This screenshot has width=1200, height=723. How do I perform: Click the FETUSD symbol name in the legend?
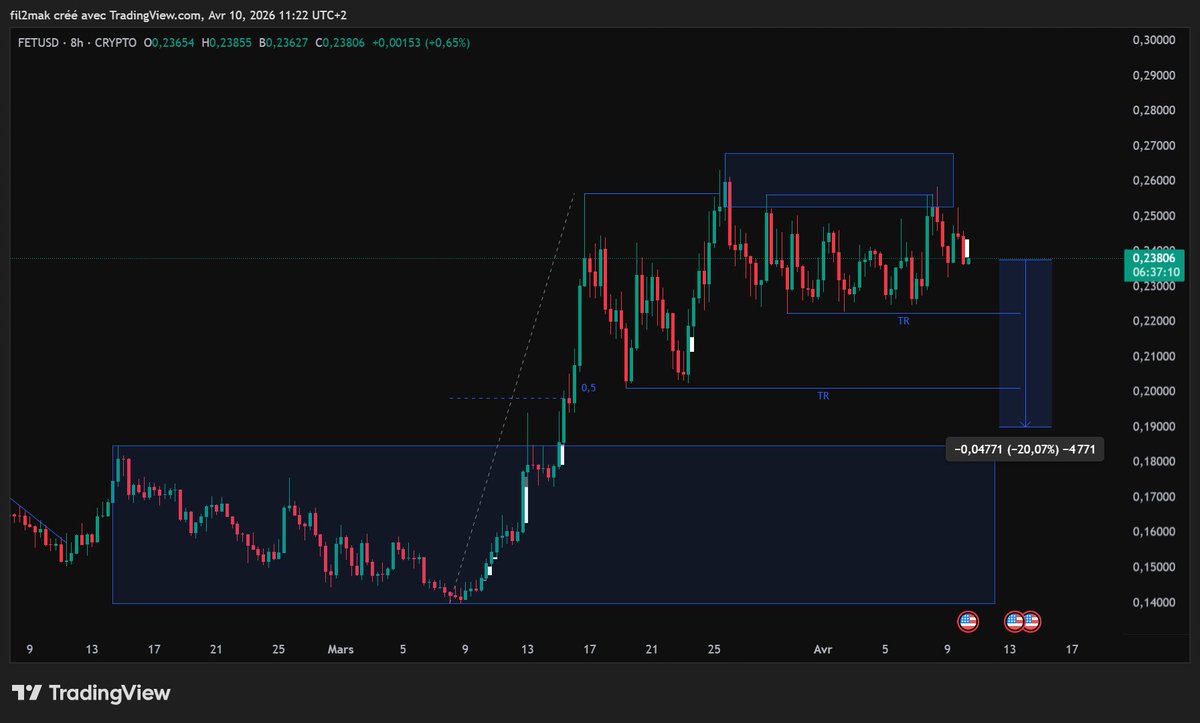point(36,43)
